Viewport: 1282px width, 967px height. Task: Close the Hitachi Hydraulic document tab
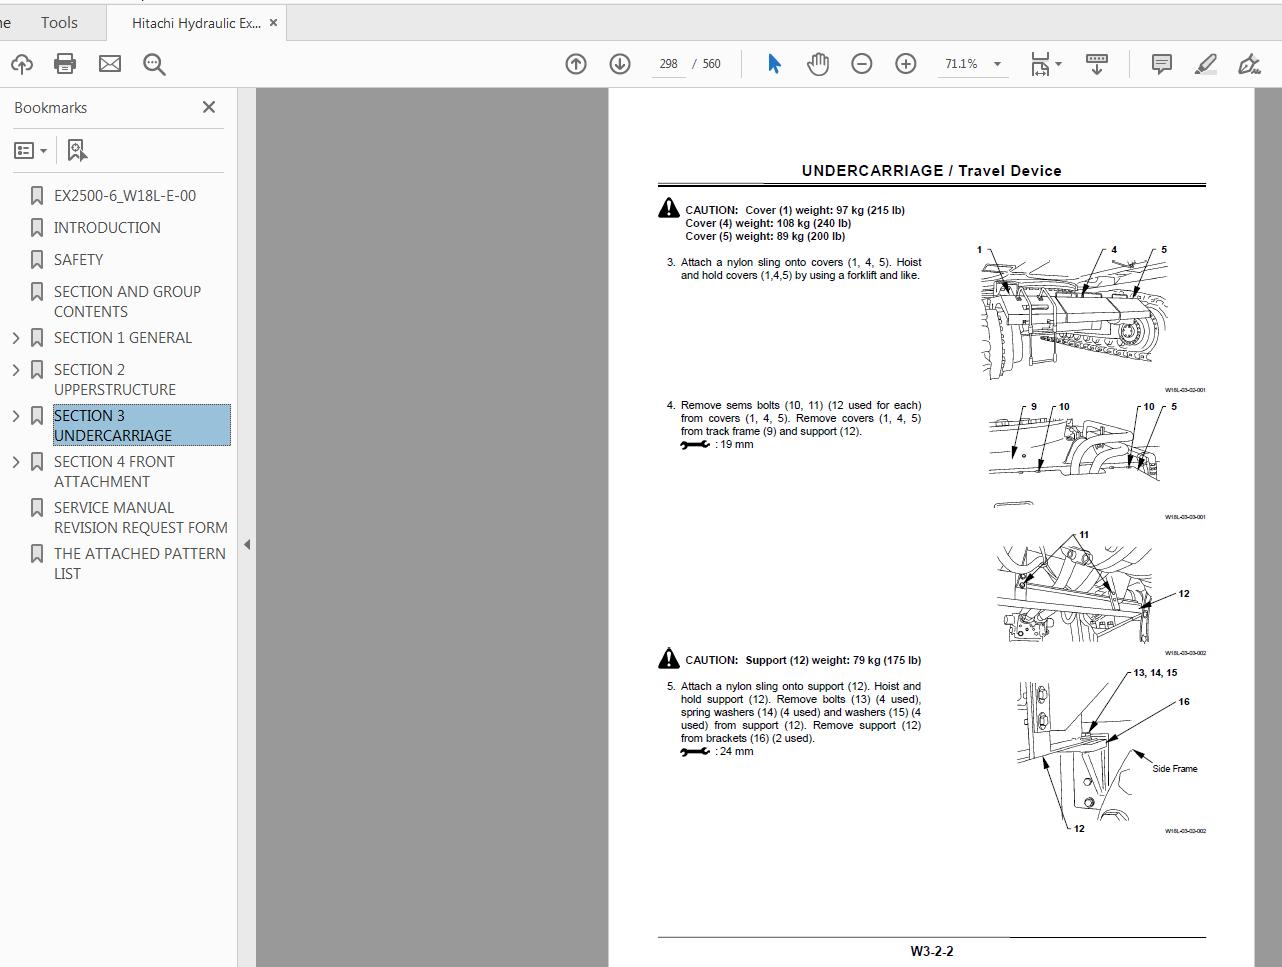pyautogui.click(x=274, y=23)
